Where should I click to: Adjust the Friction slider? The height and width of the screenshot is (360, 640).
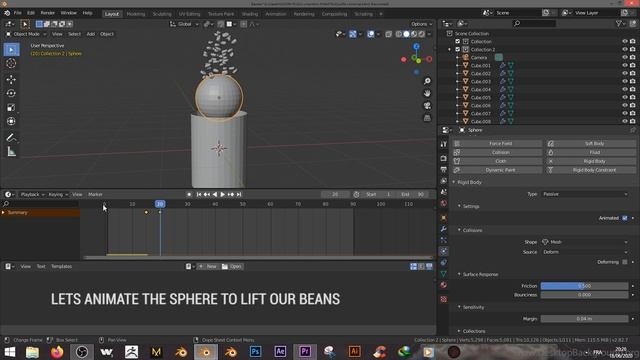tap(584, 286)
